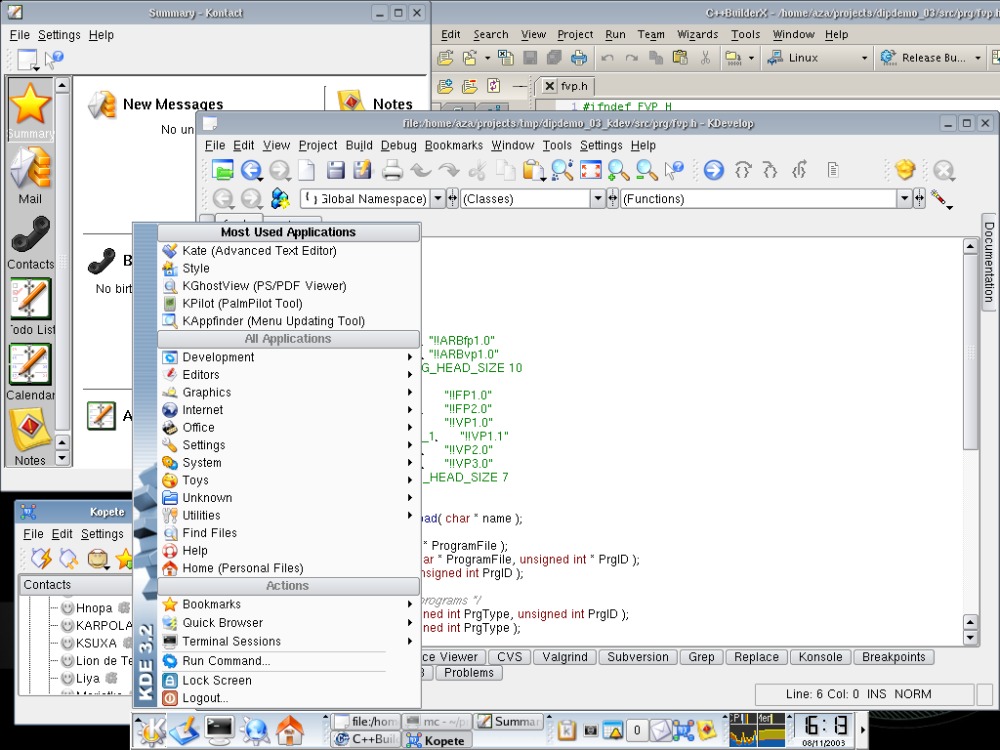Click the blue Back arrow in KDevelop toolbar
The image size is (1000, 750).
[x=251, y=170]
